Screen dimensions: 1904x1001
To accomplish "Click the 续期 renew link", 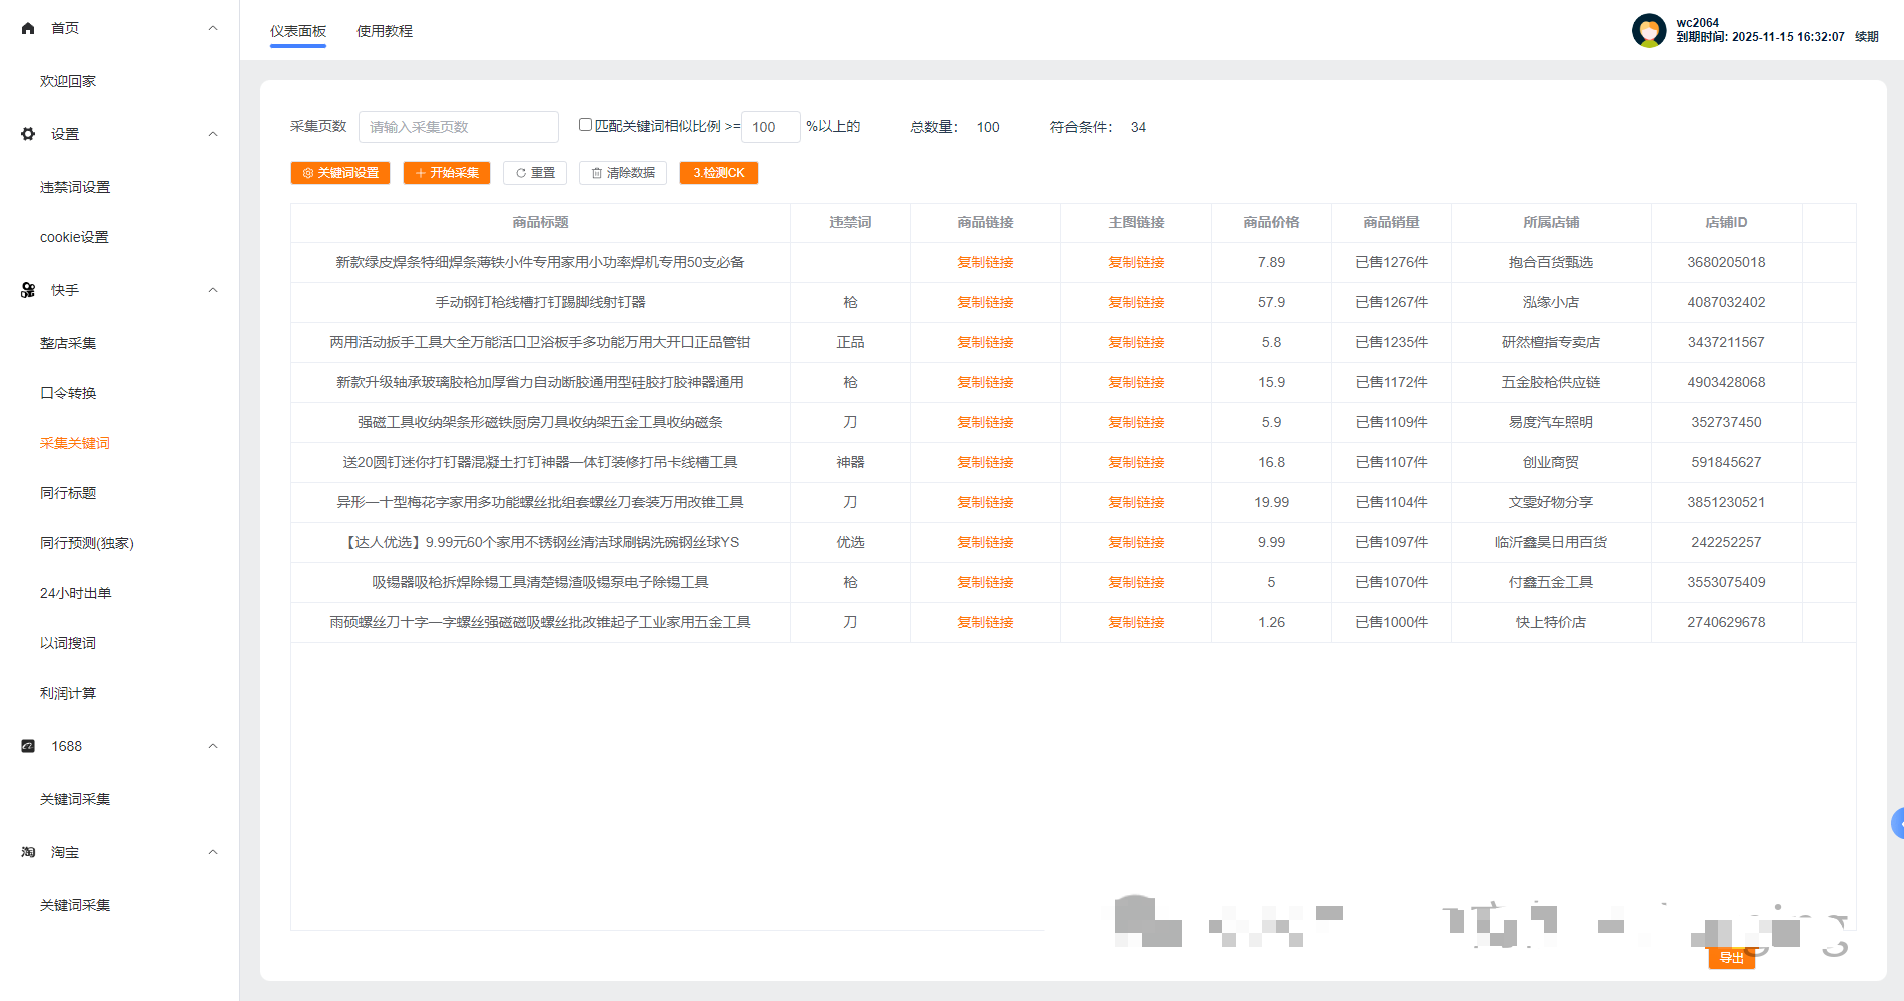I will coord(1866,37).
